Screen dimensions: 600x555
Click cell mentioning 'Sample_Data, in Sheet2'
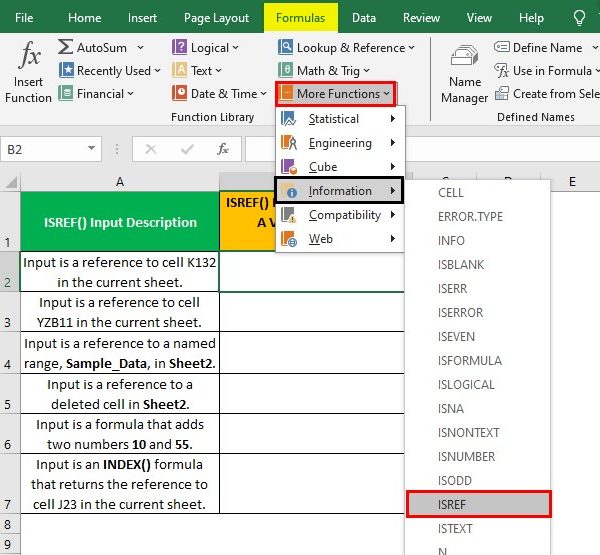coord(120,353)
